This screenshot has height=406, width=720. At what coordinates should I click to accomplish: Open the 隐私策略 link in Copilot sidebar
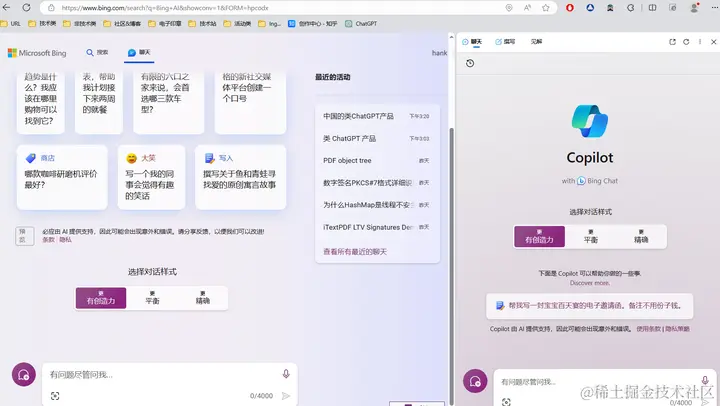pos(677,329)
